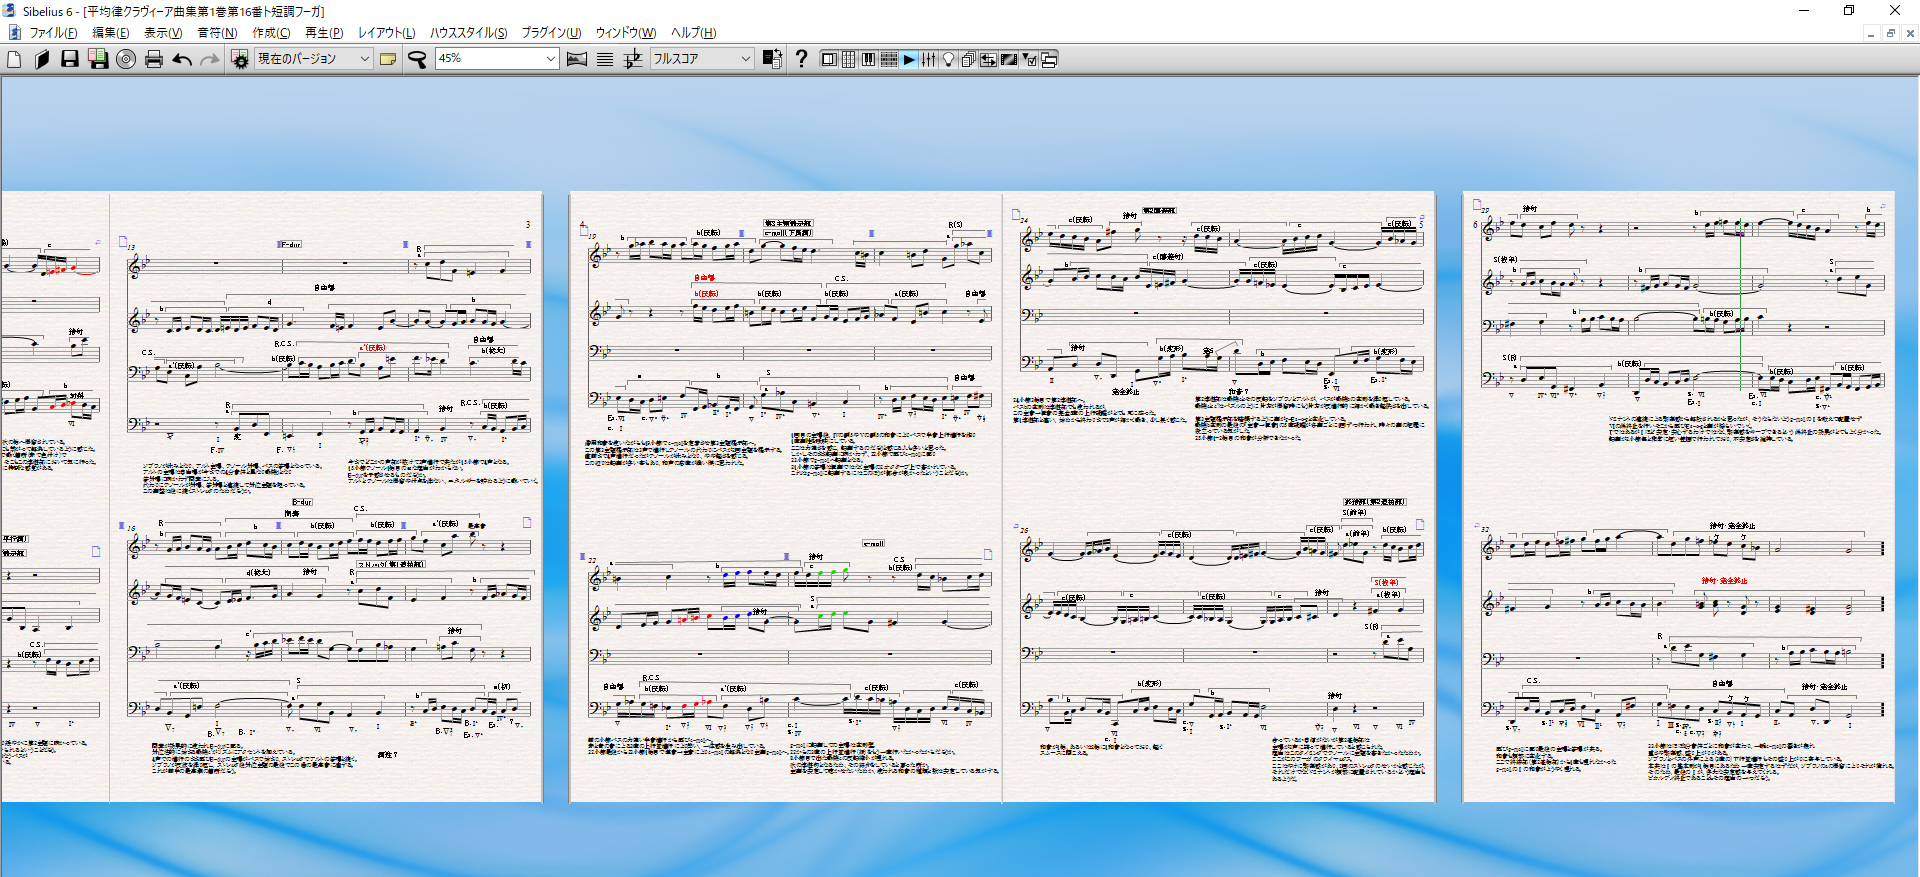Screen dimensions: 1920x877
Task: Save the score with floppy disk icon
Action: pyautogui.click(x=69, y=59)
